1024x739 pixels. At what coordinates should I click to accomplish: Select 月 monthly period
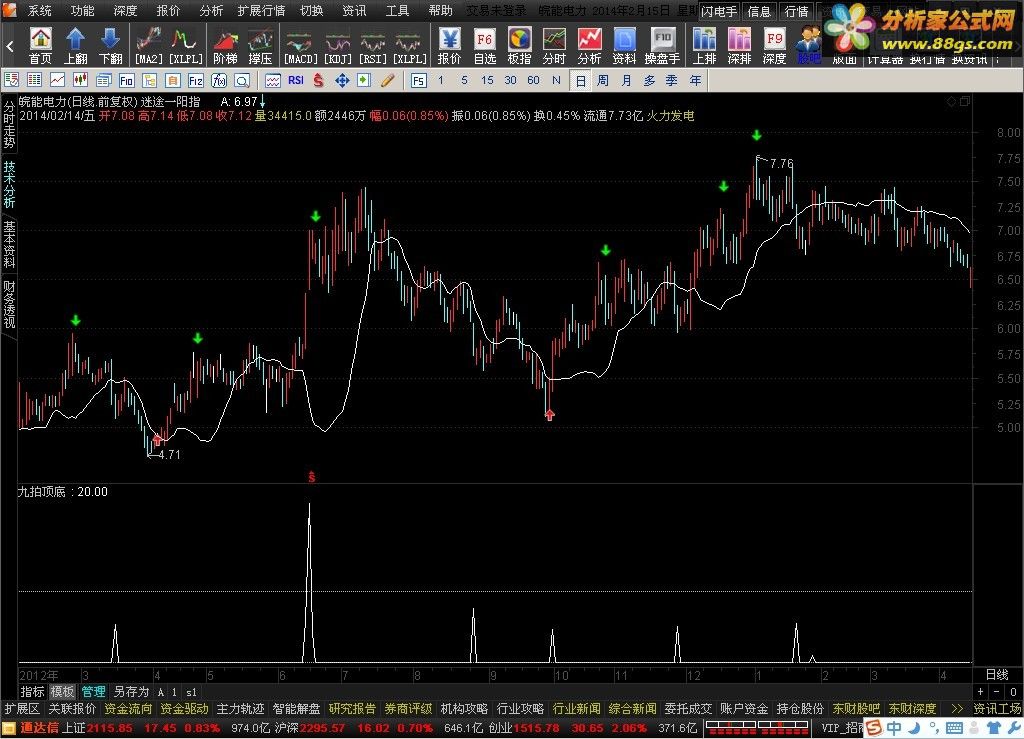pyautogui.click(x=626, y=80)
